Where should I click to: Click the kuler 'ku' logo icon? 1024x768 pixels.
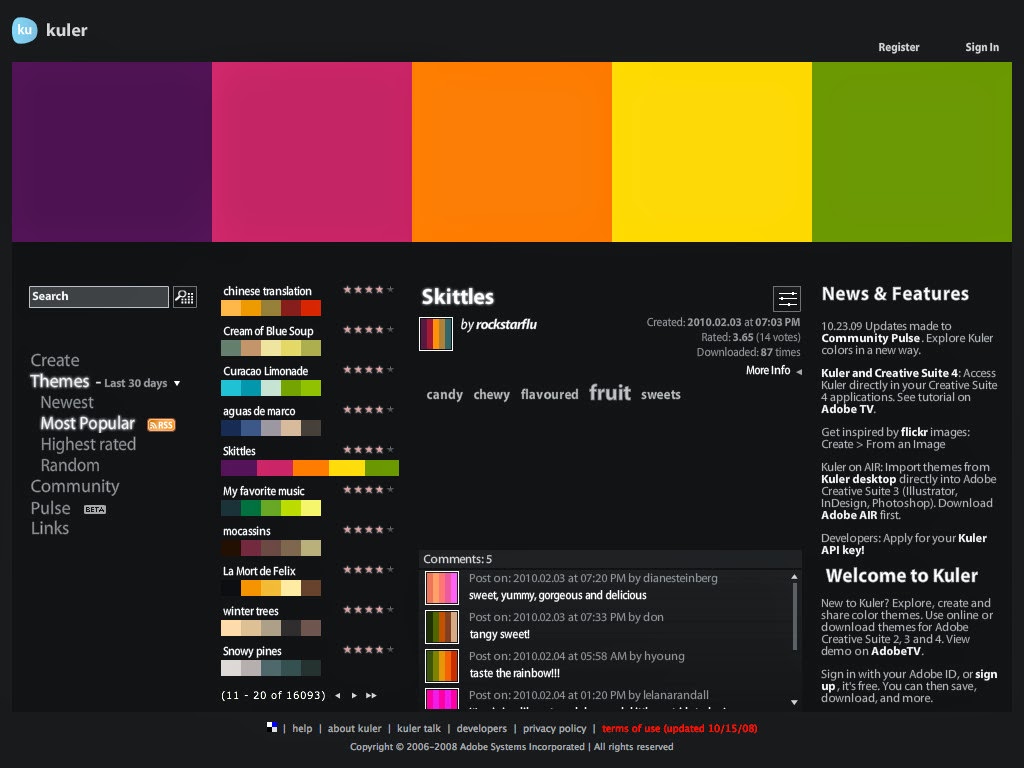click(x=25, y=30)
